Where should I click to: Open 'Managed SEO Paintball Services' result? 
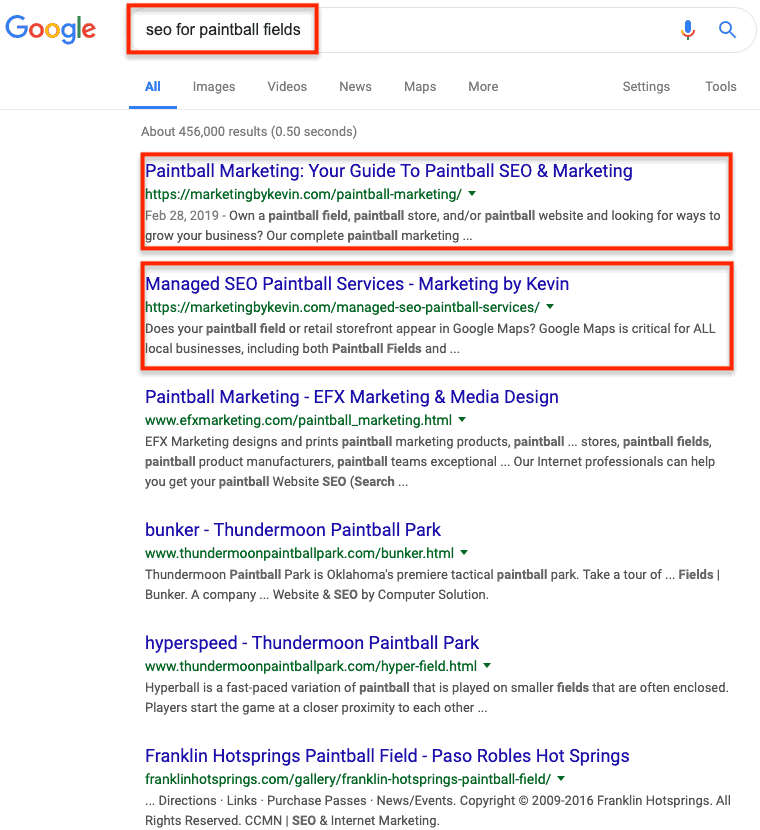pyautogui.click(x=357, y=284)
